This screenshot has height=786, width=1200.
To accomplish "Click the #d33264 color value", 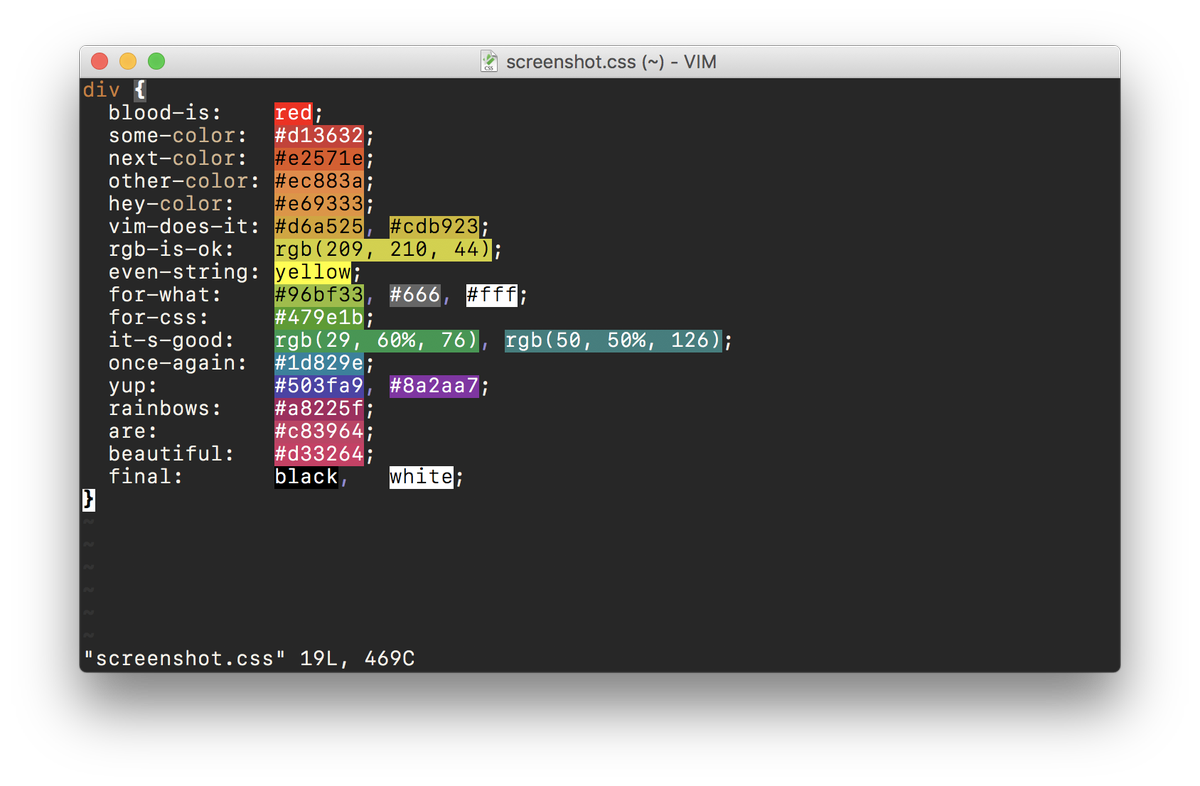I will [x=319, y=454].
